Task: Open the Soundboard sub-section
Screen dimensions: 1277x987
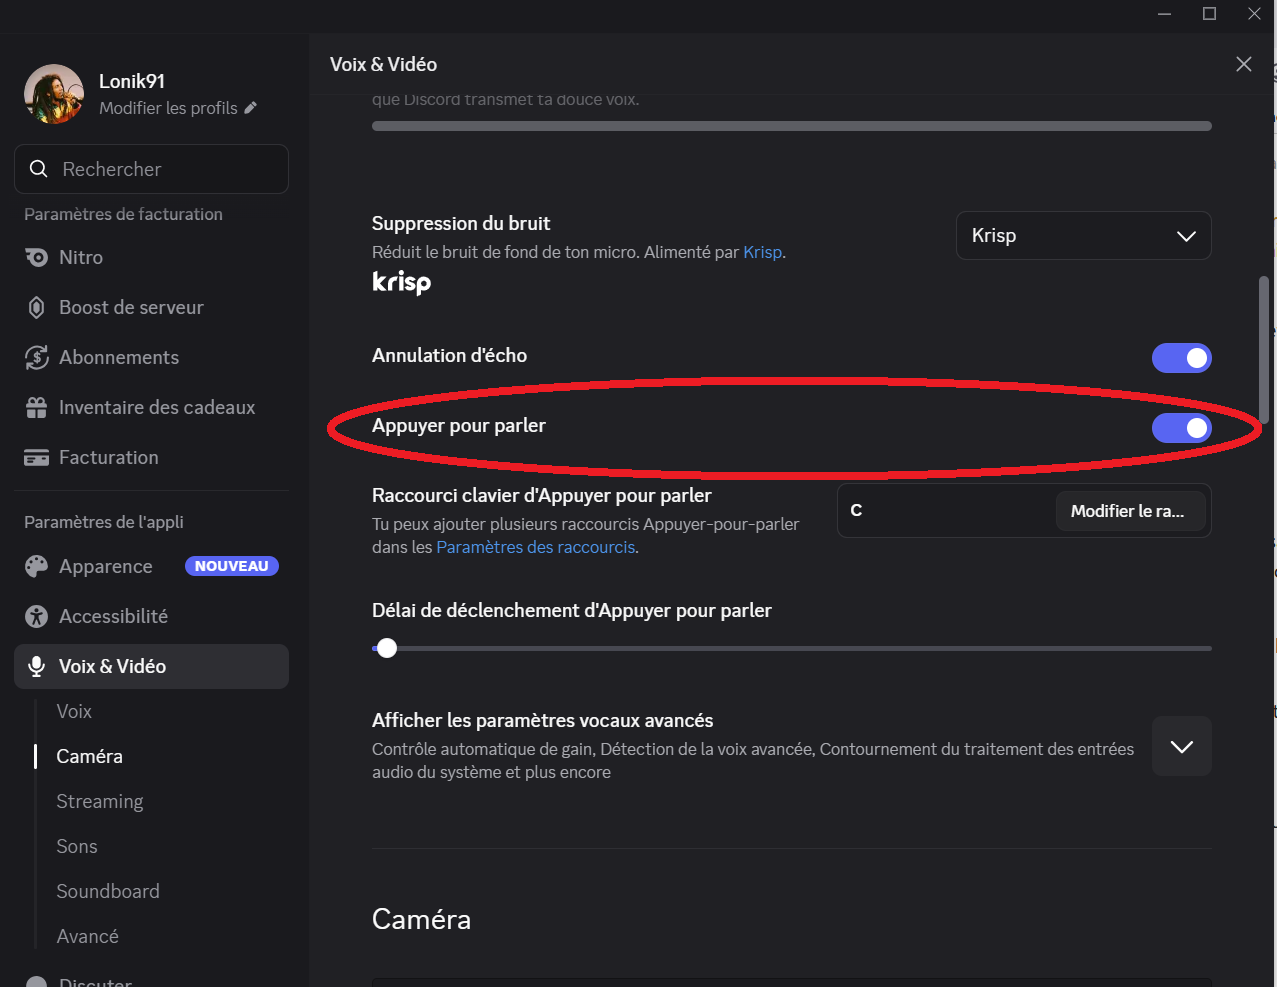Action: tap(108, 891)
